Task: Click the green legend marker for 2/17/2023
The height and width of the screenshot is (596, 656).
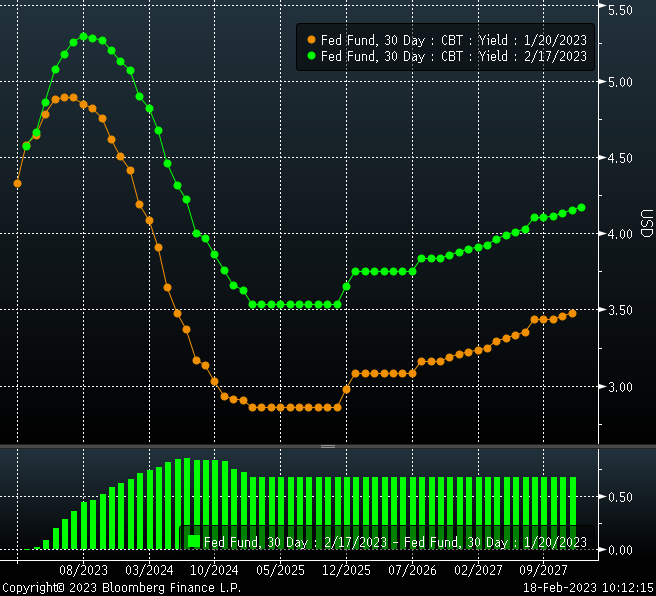Action: [x=311, y=56]
